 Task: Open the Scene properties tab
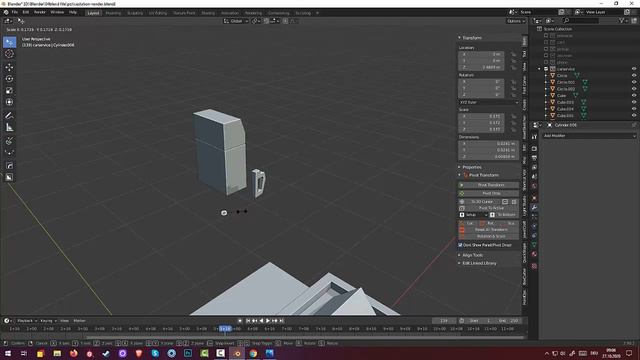coord(534,177)
